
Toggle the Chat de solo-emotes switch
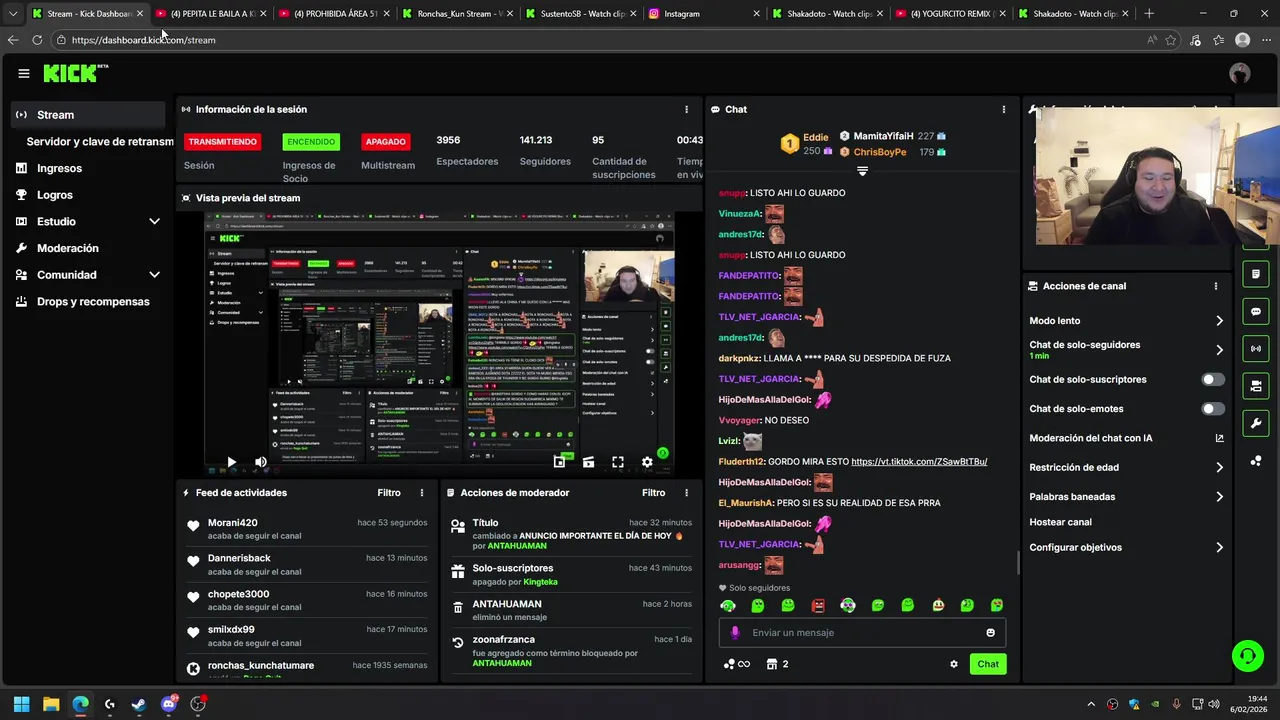click(1213, 409)
